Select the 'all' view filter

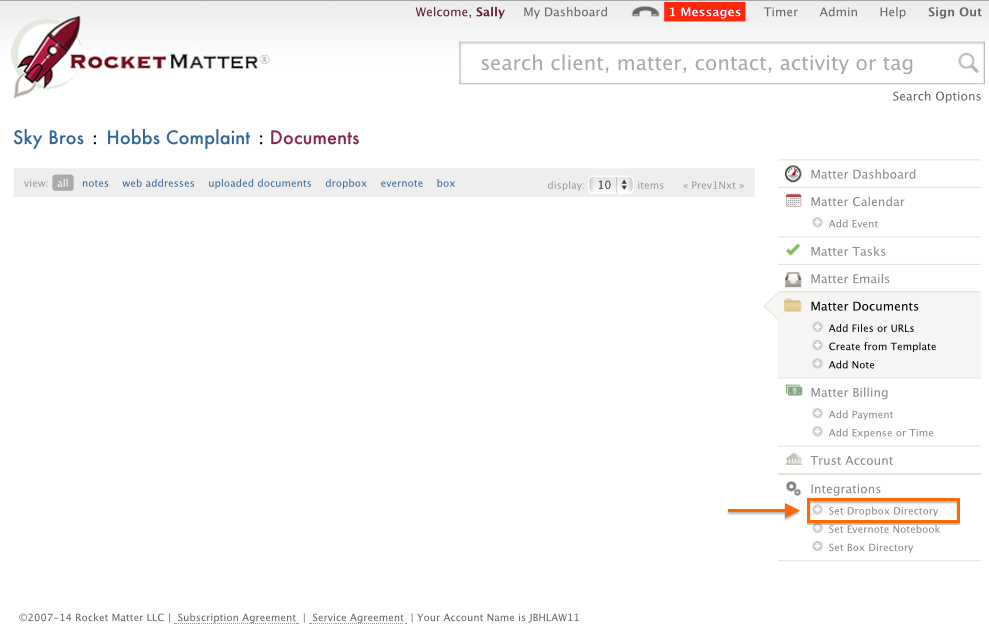(63, 184)
